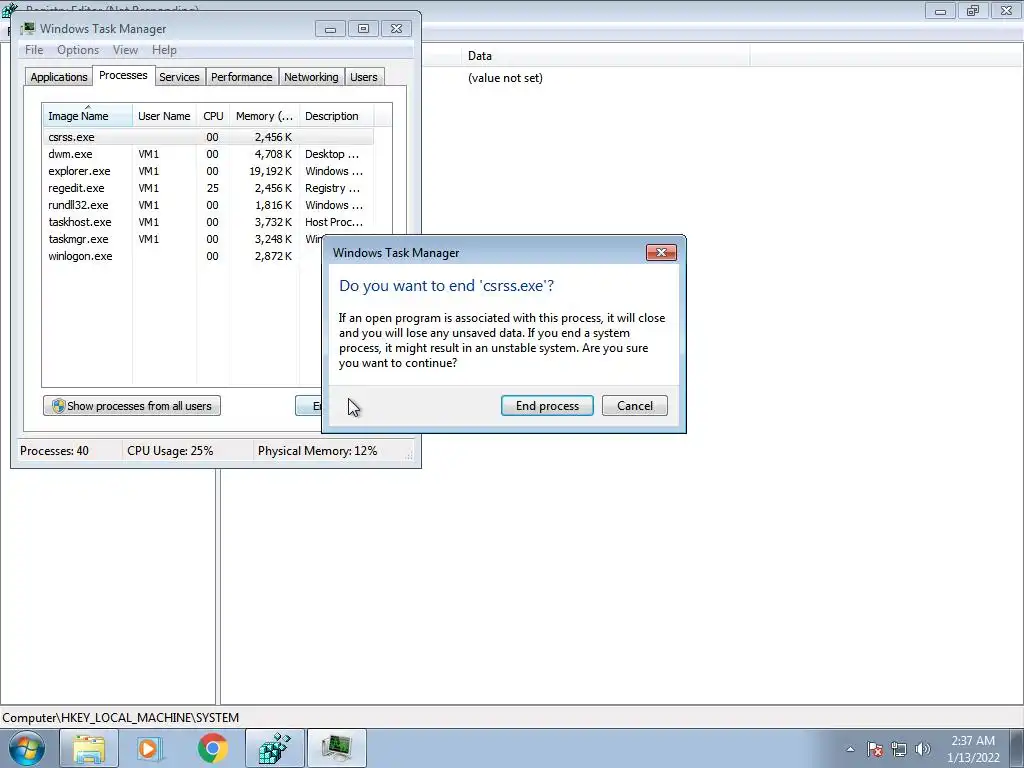Click the shield icon on Show processes button

point(58,406)
